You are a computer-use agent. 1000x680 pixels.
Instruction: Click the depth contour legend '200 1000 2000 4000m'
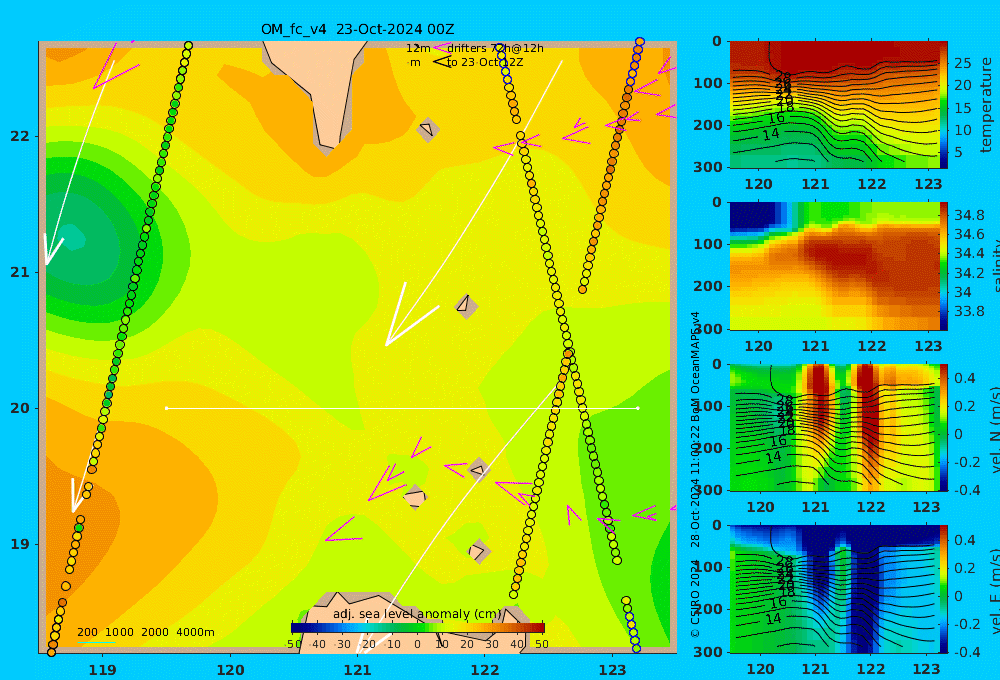coord(145,632)
